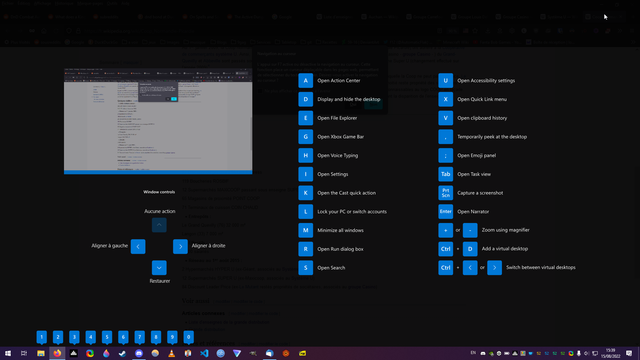Click the D key tile for Display and hide desktop
The width and height of the screenshot is (640, 360).
click(x=305, y=99)
